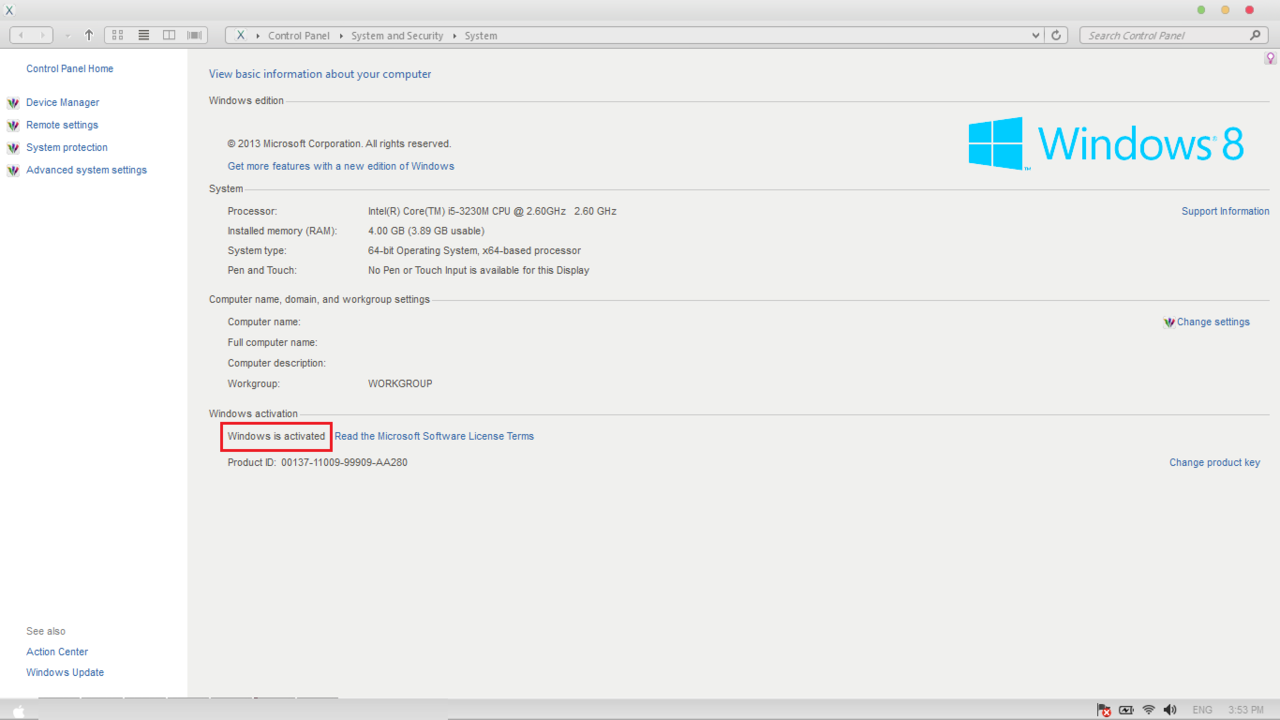Switch to list view
1280x720 pixels.
tap(143, 35)
